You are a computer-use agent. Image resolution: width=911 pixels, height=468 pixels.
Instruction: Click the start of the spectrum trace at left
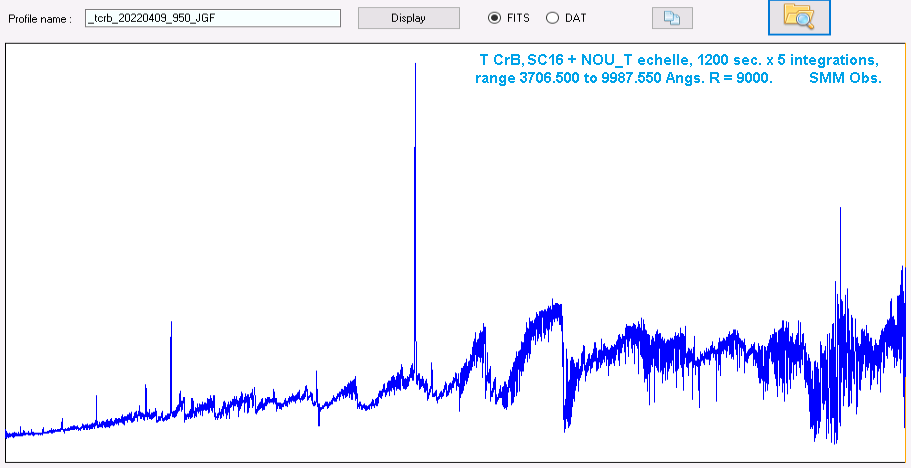tap(8, 434)
